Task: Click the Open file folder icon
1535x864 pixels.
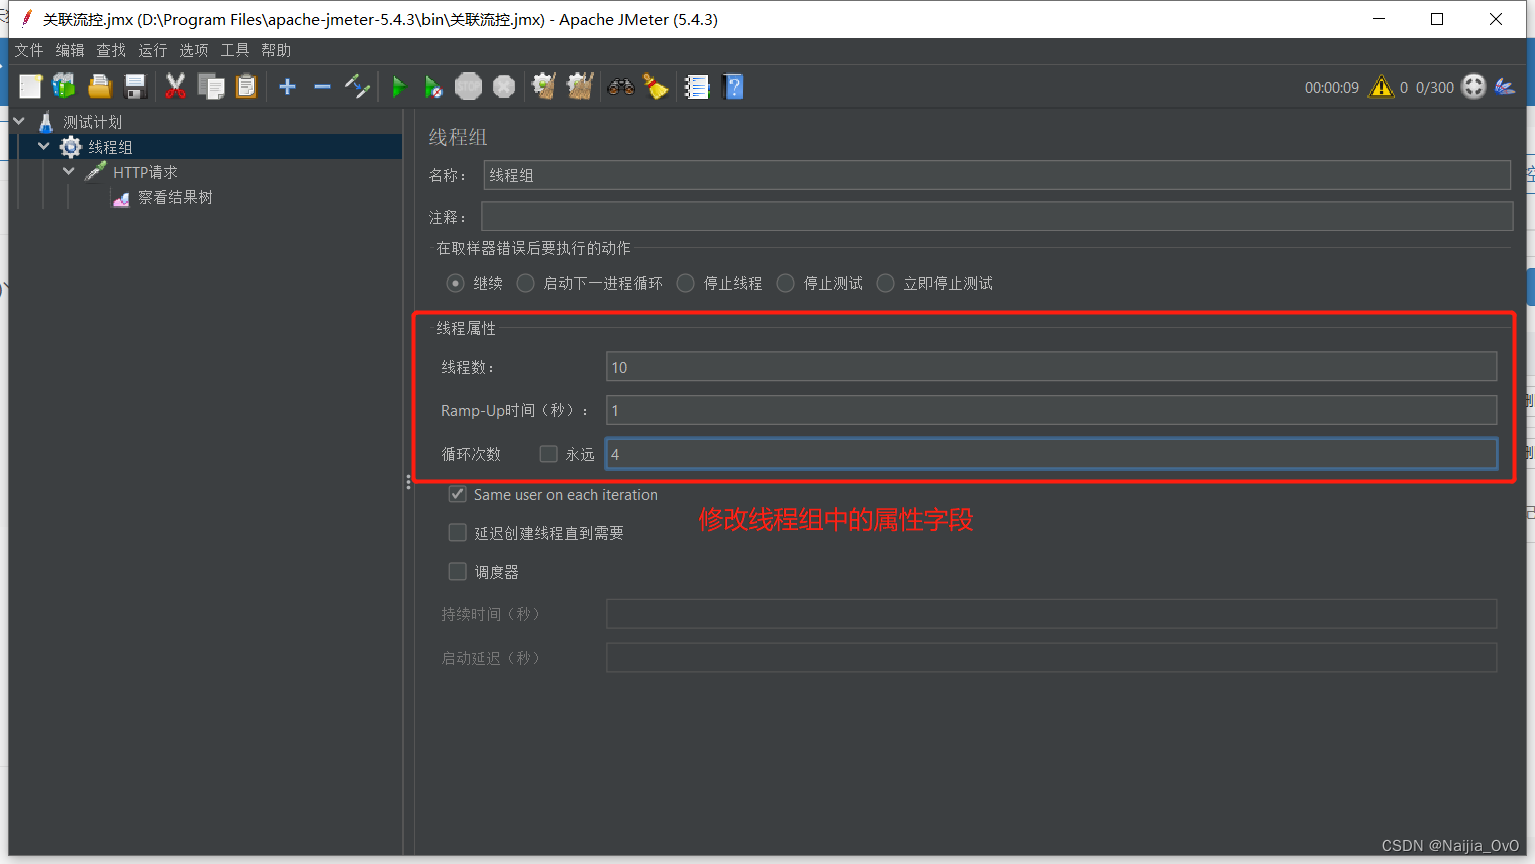Action: coord(99,87)
